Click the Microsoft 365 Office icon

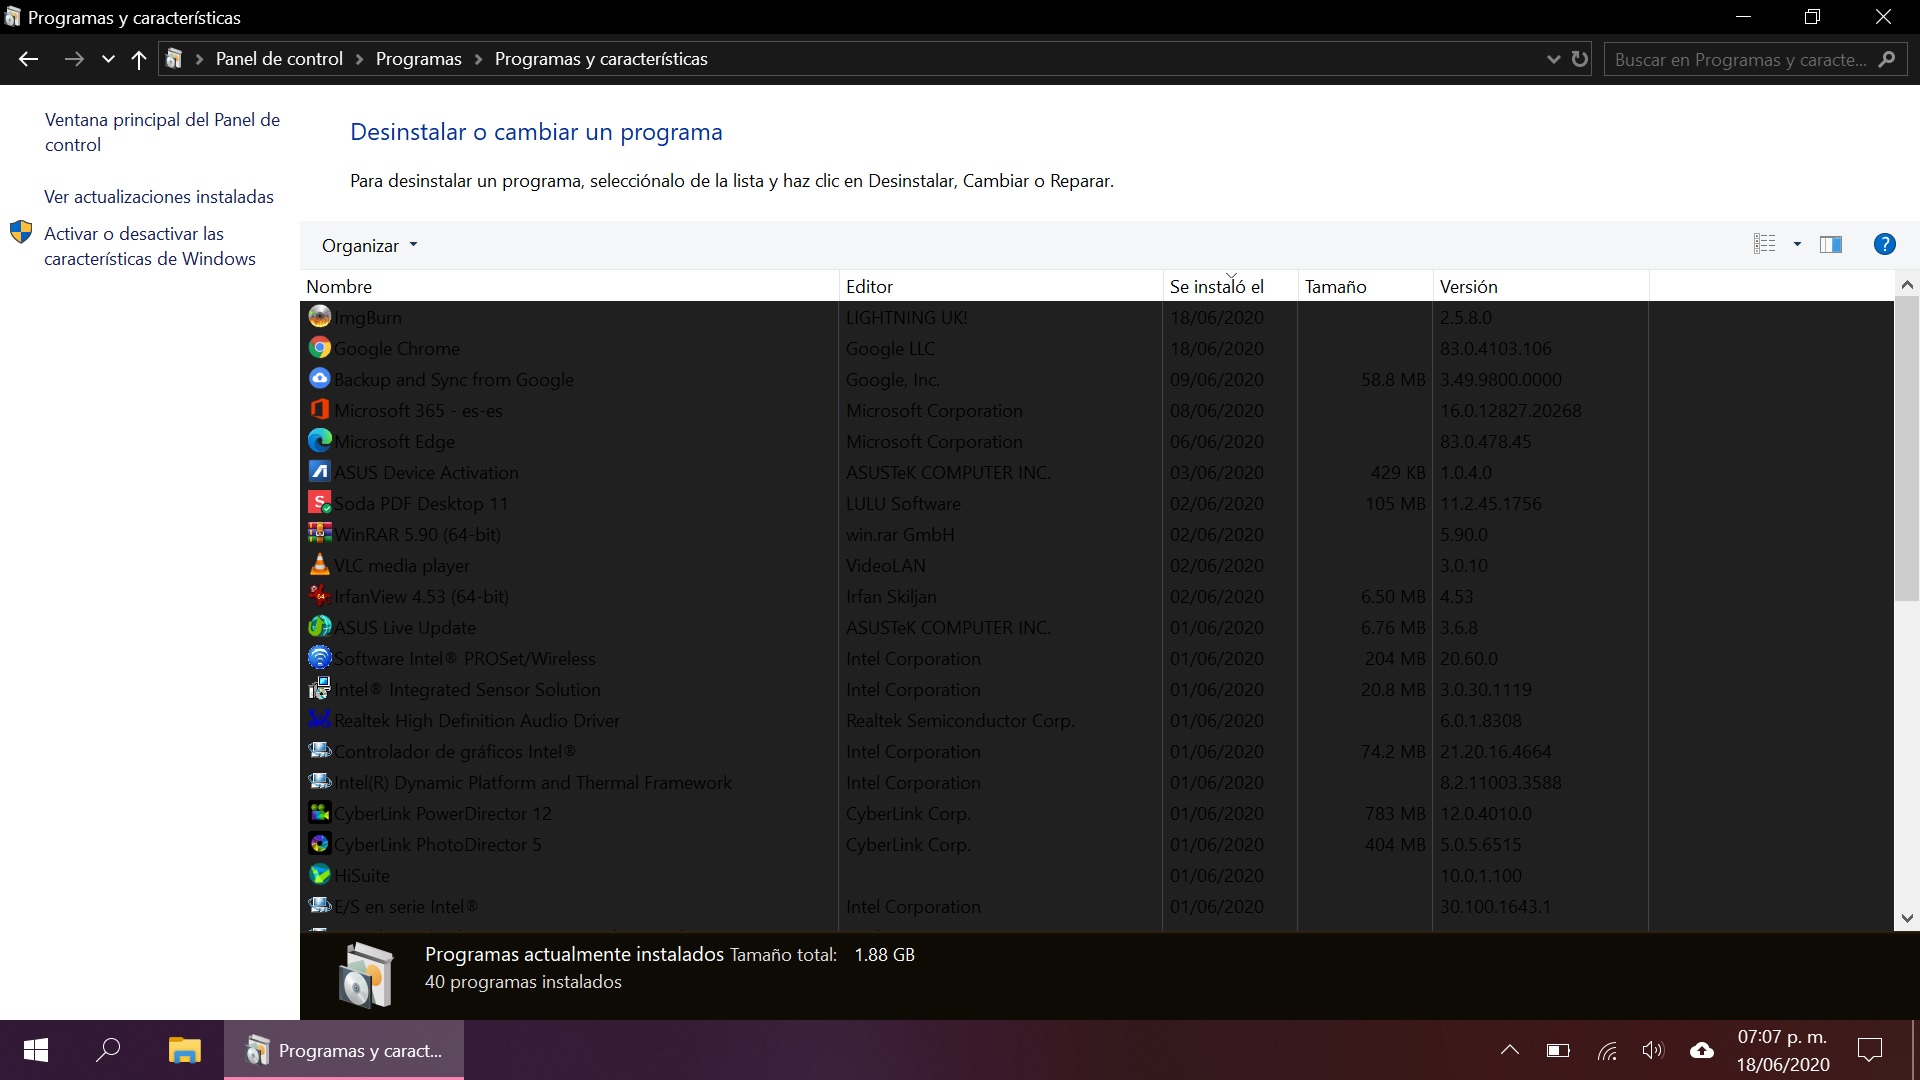pos(320,410)
